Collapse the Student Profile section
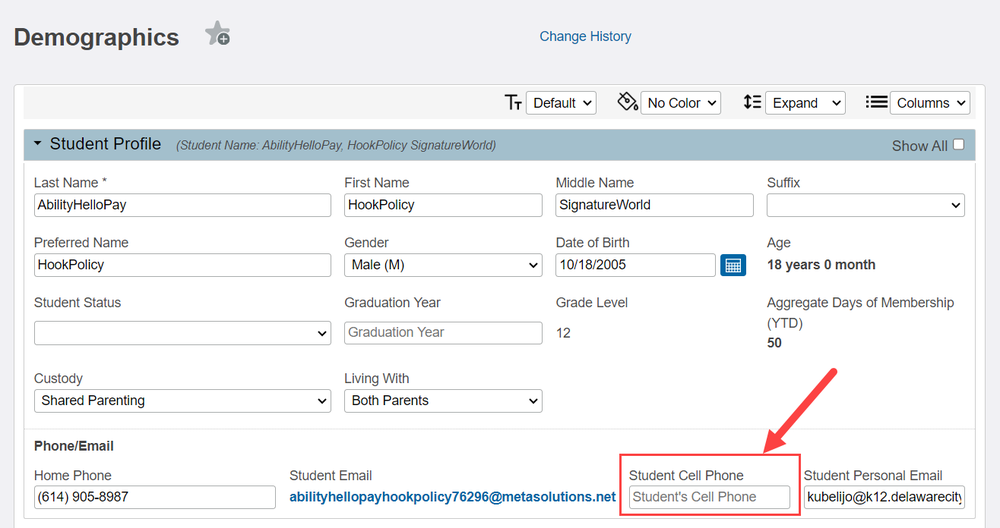This screenshot has height=528, width=1000. click(x=38, y=143)
